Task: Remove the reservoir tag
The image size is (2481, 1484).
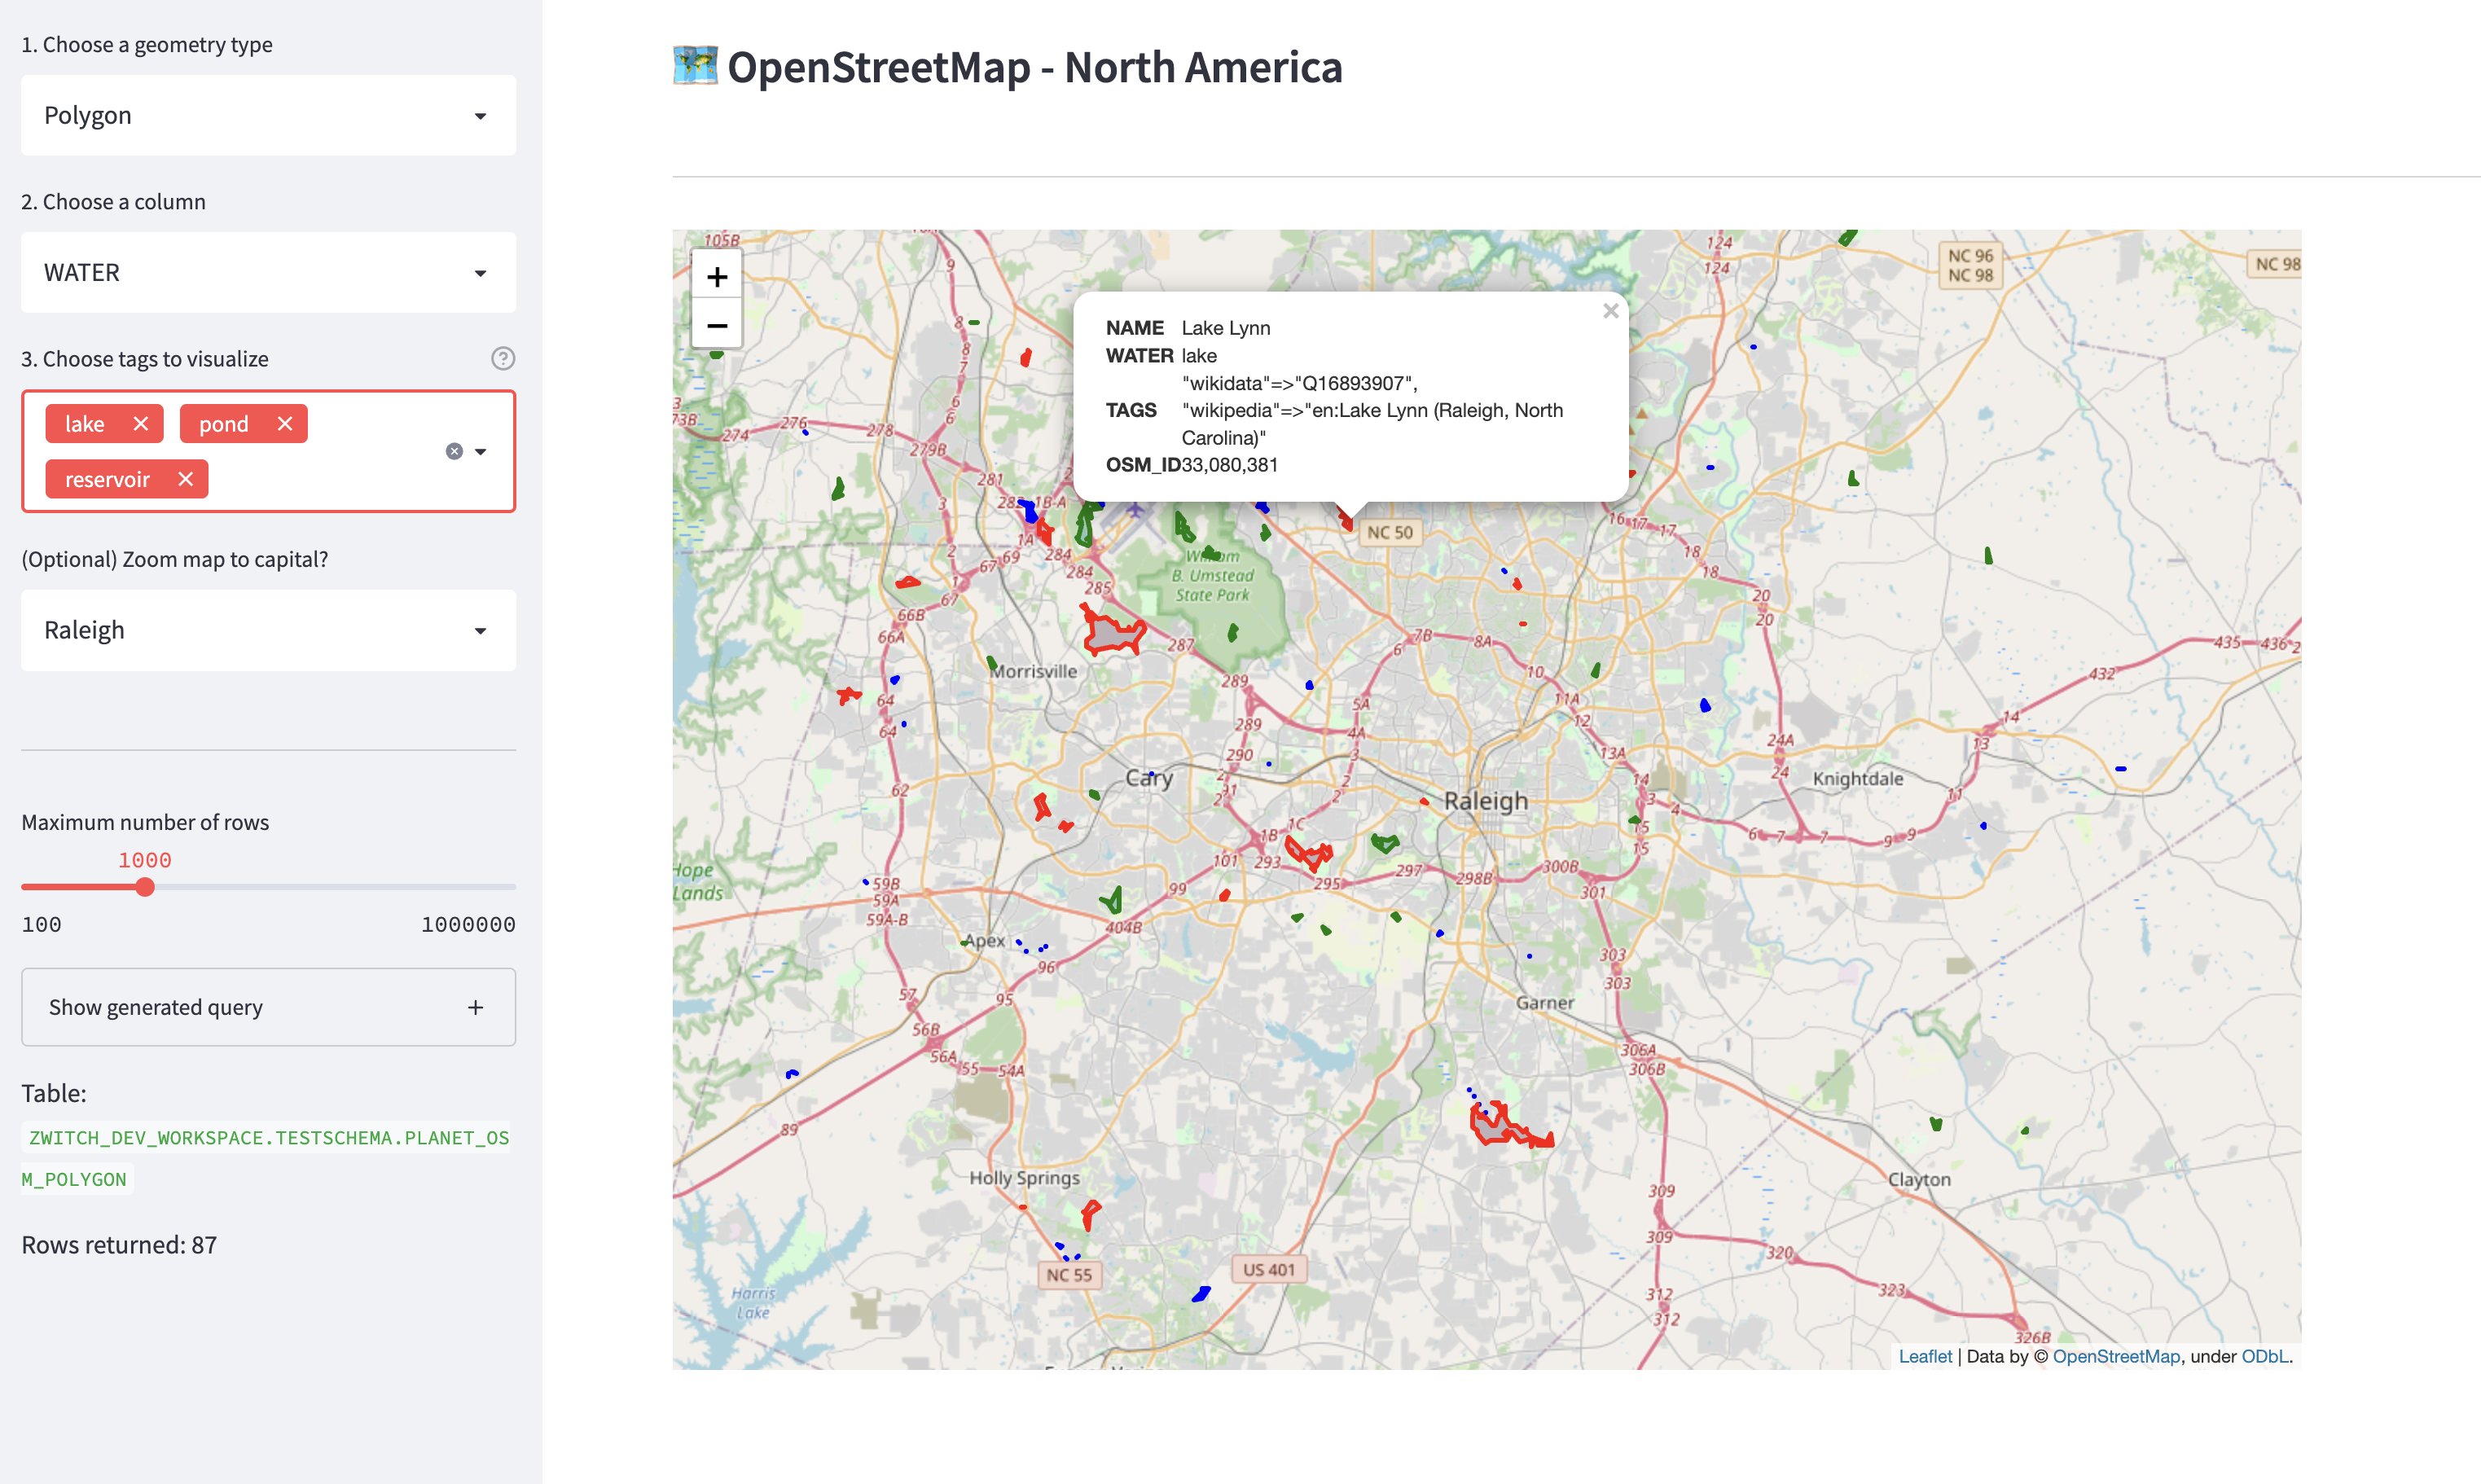Action: point(186,479)
